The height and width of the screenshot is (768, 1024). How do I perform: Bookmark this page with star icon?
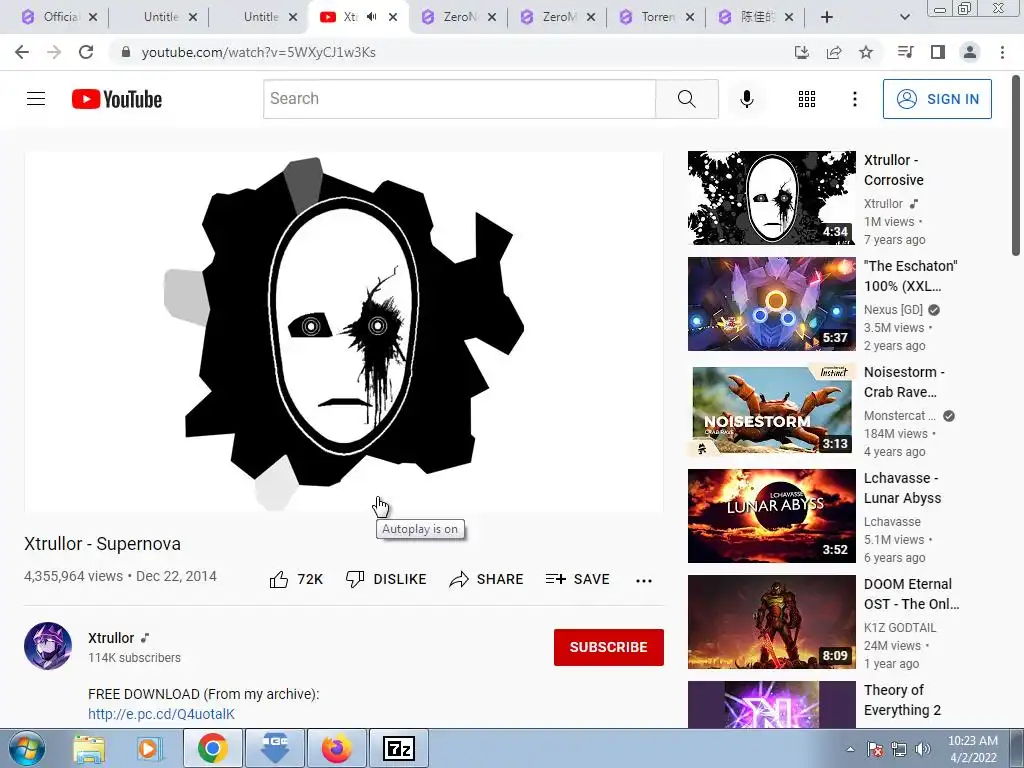[x=866, y=52]
